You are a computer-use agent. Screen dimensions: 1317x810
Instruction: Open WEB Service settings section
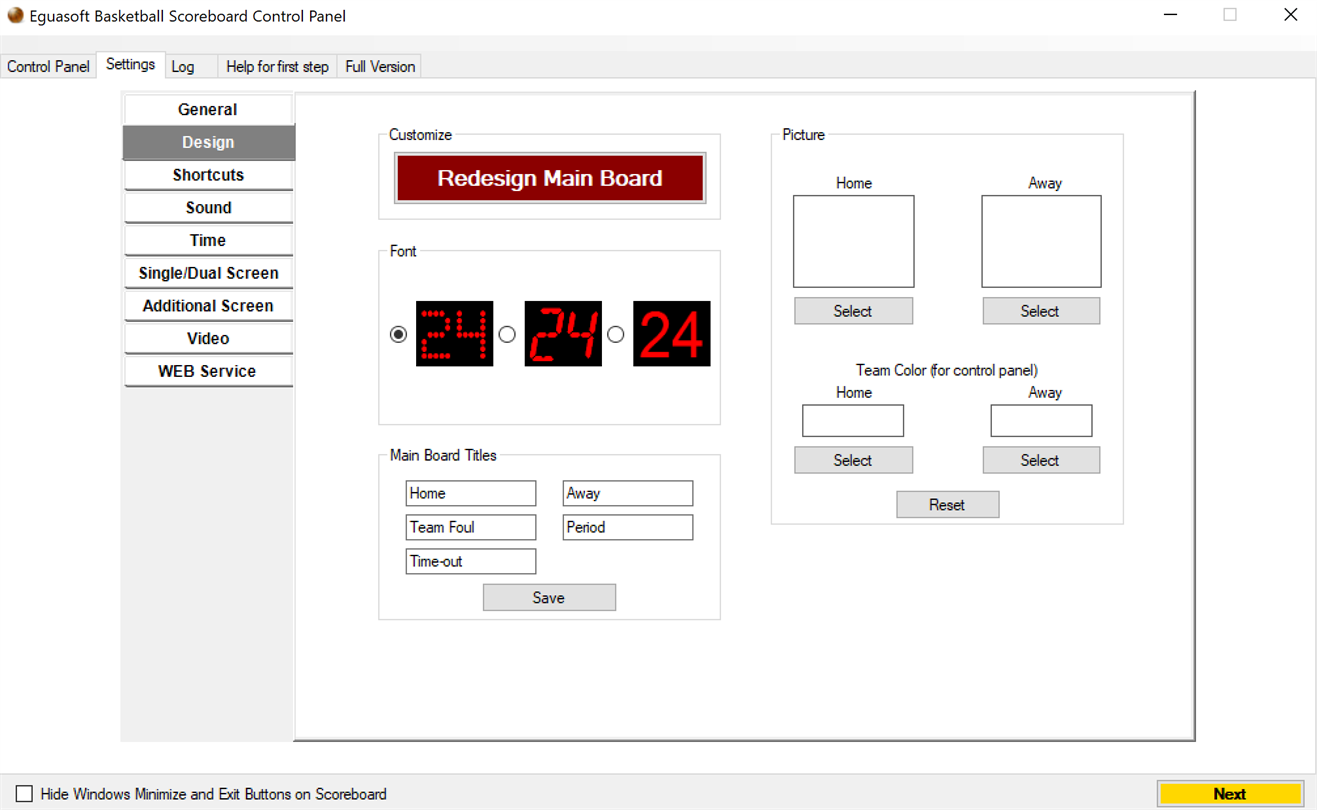(208, 371)
